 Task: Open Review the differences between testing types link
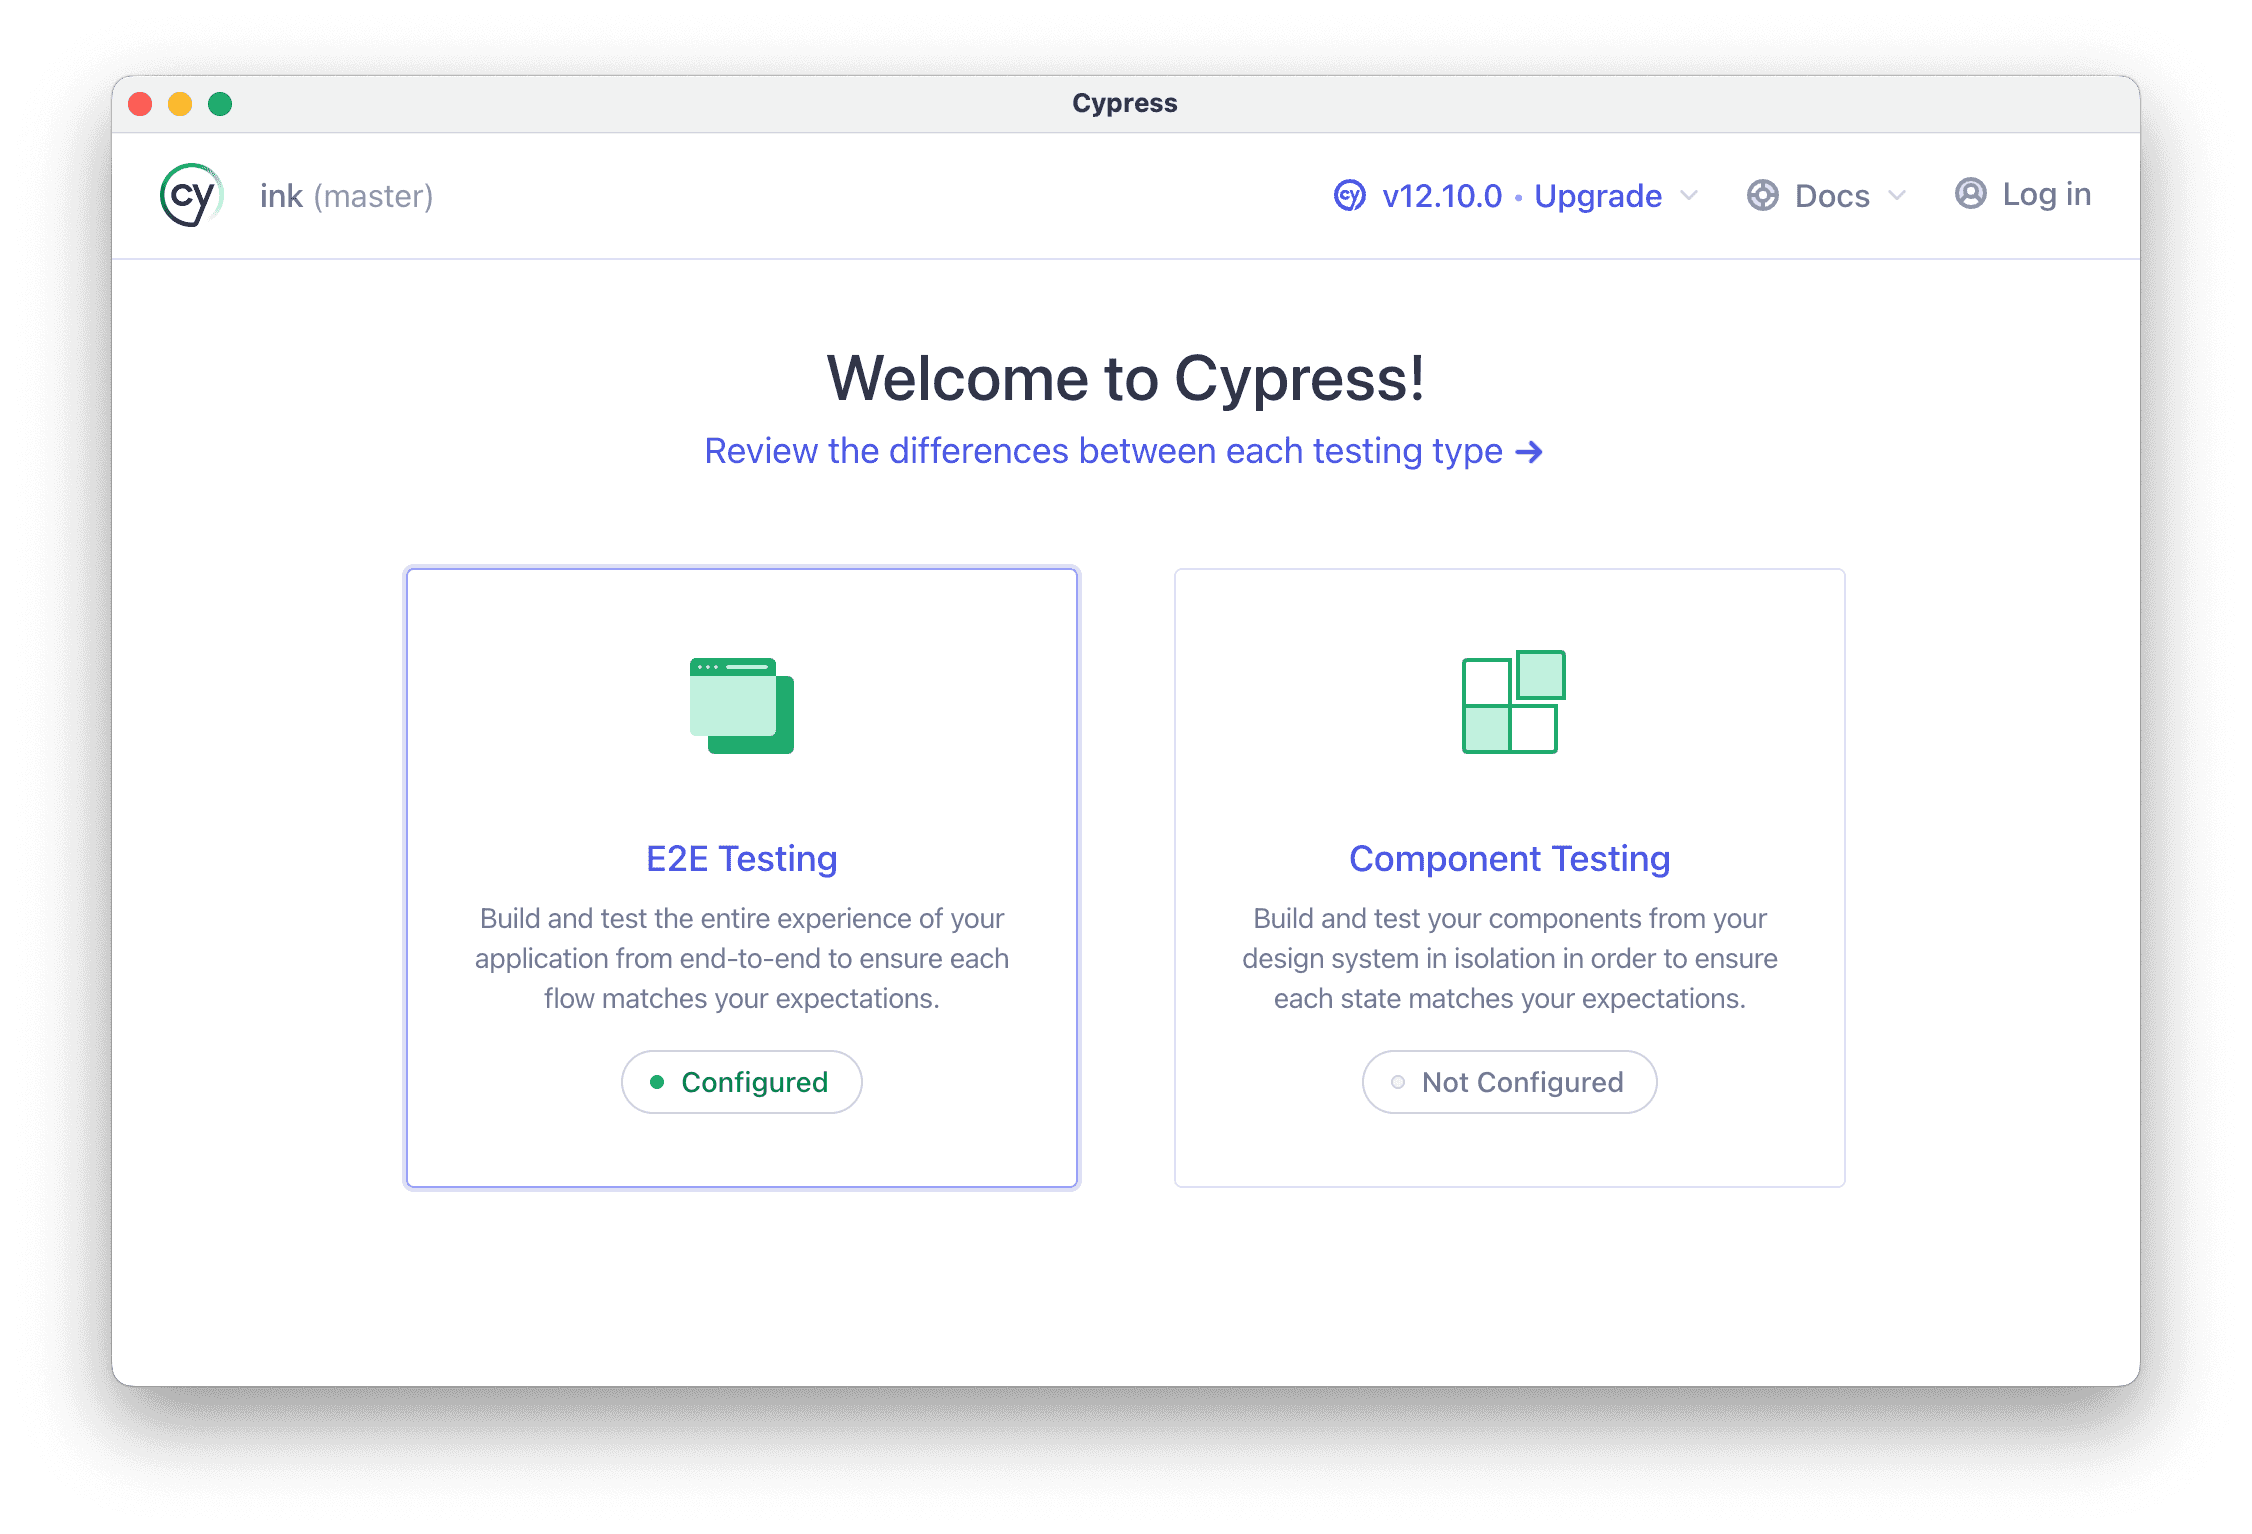1103,451
